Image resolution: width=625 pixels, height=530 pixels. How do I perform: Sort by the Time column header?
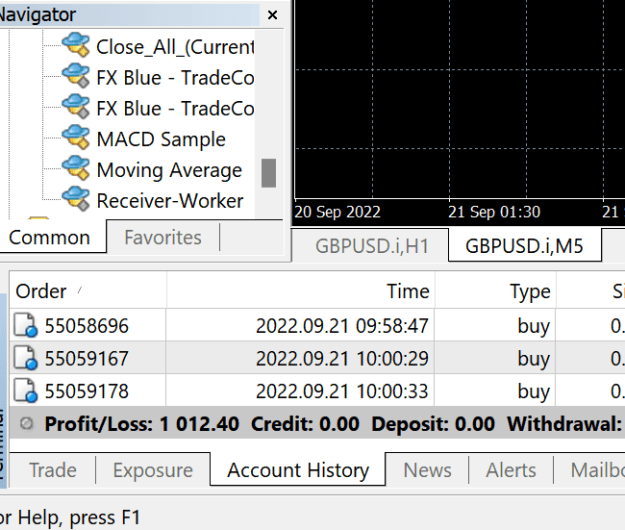click(301, 291)
